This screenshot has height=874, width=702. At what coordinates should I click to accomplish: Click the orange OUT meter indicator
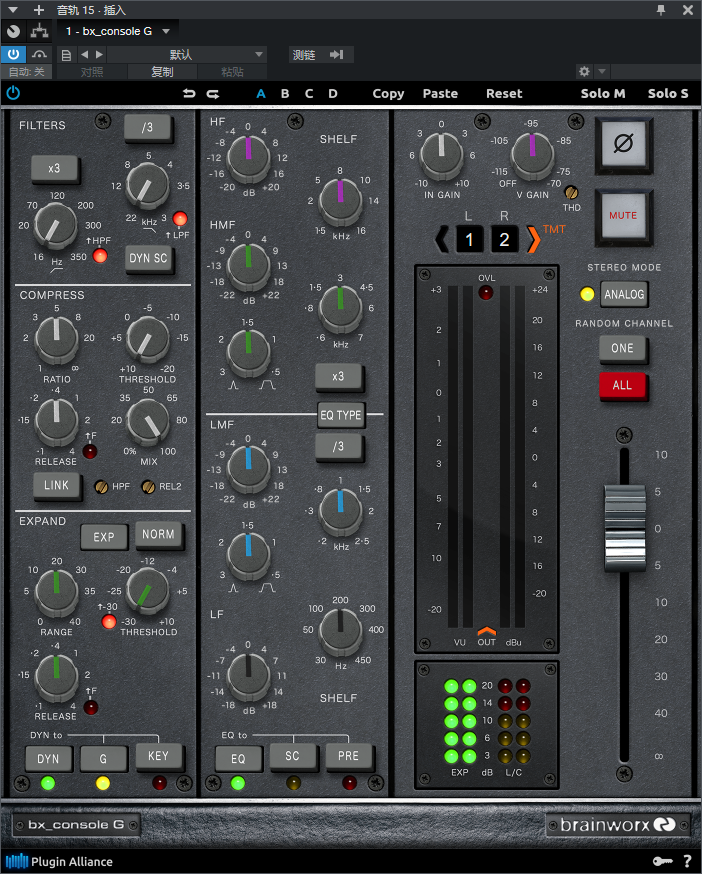[486, 631]
